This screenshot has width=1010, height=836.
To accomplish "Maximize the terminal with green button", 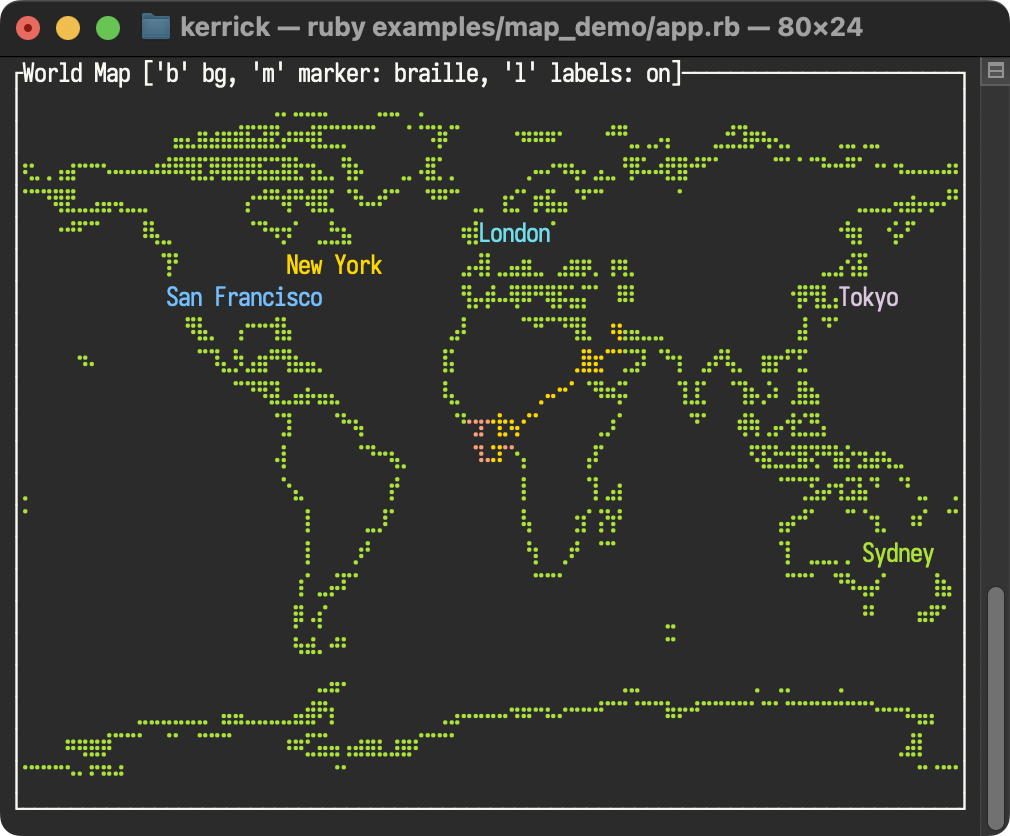I will point(108,28).
